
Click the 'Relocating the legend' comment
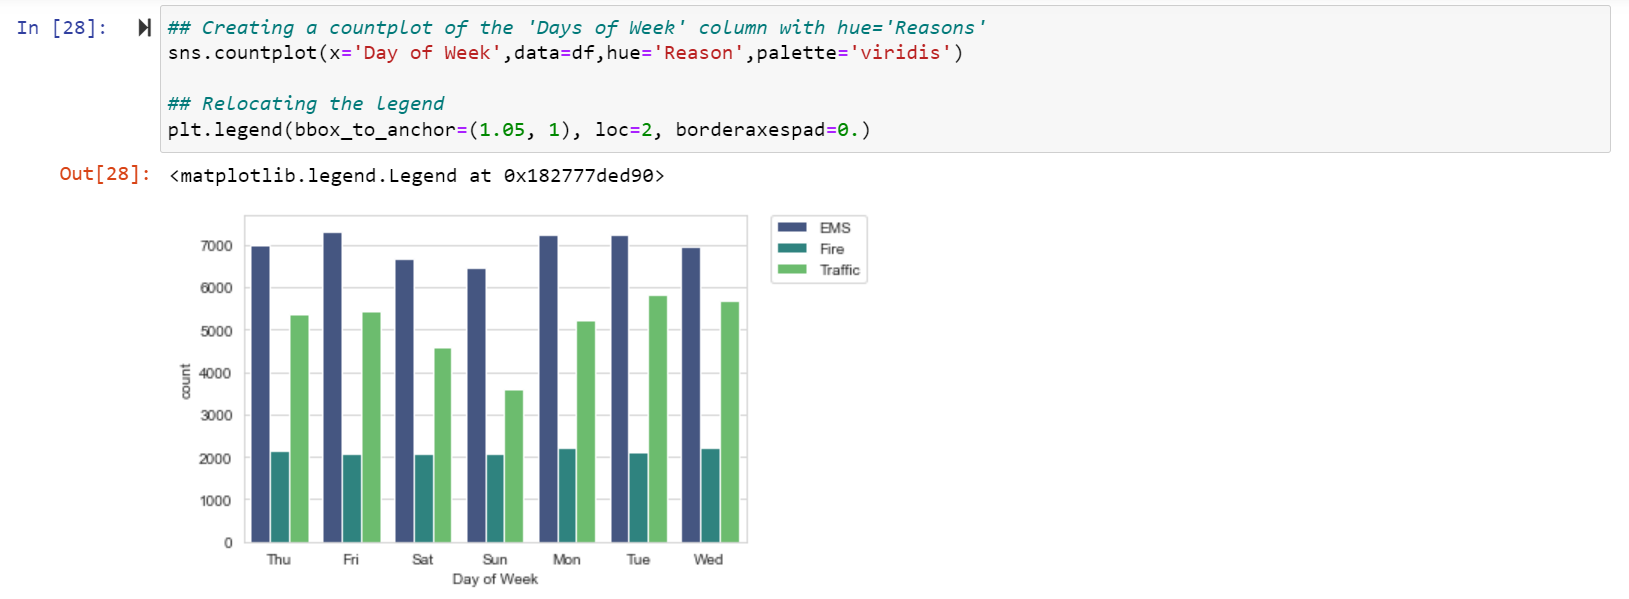click(306, 104)
